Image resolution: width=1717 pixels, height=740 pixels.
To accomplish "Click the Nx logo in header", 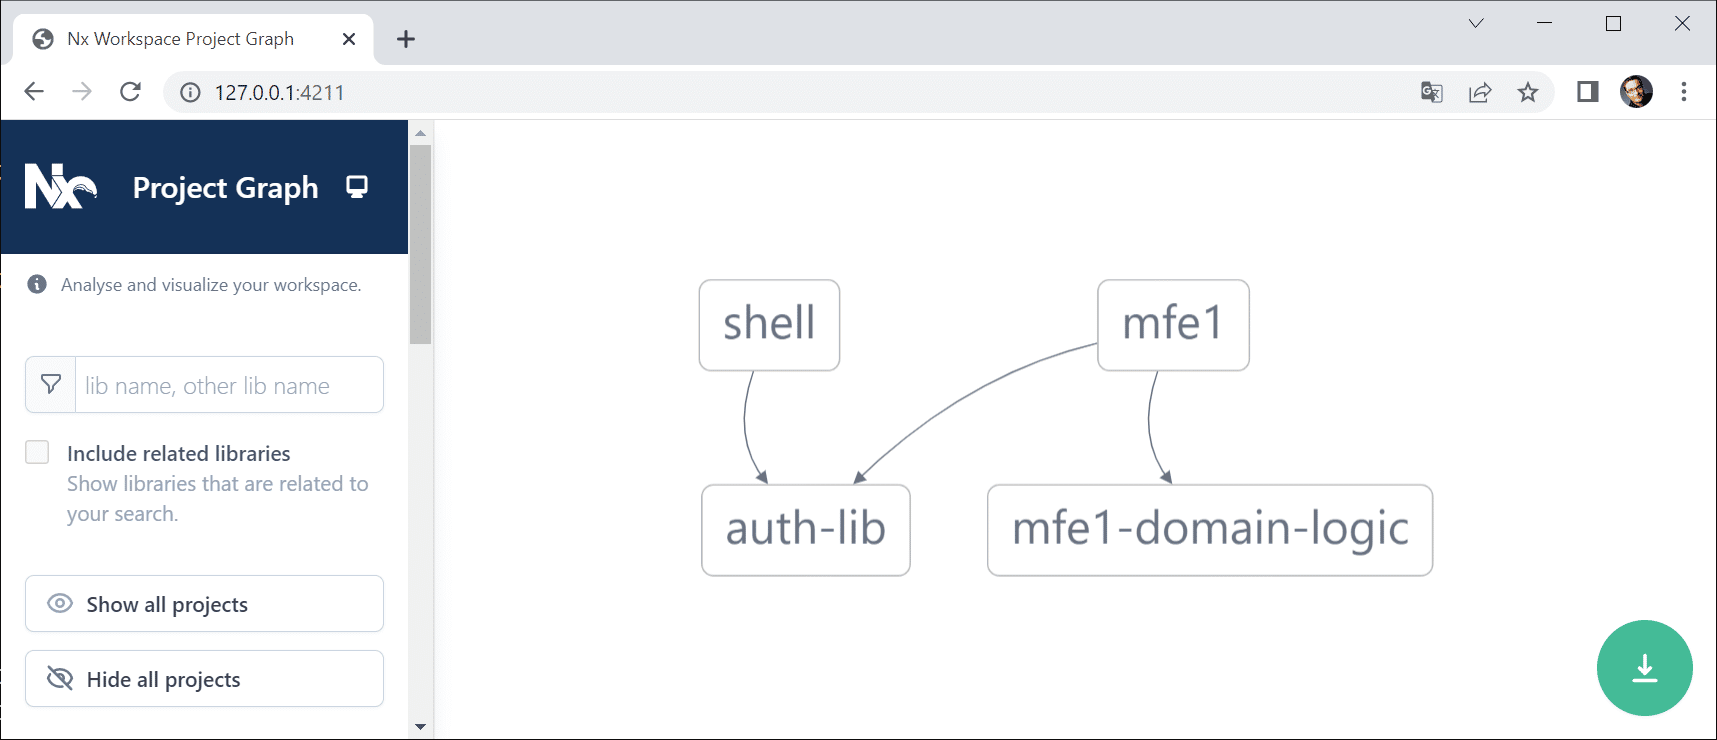I will point(60,187).
